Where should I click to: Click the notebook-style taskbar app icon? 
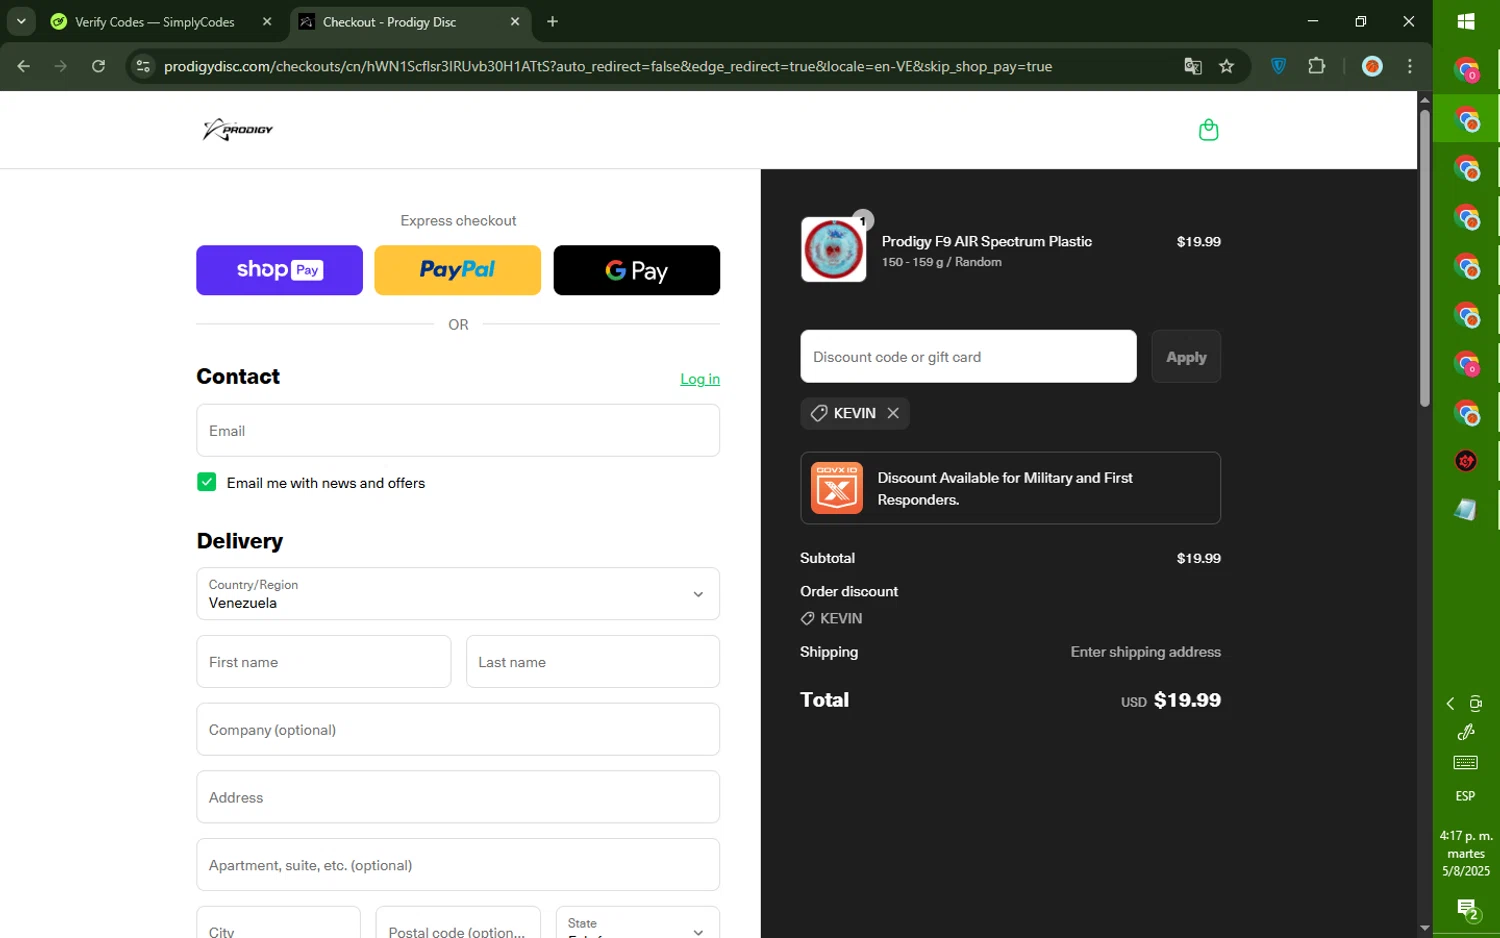click(1466, 510)
